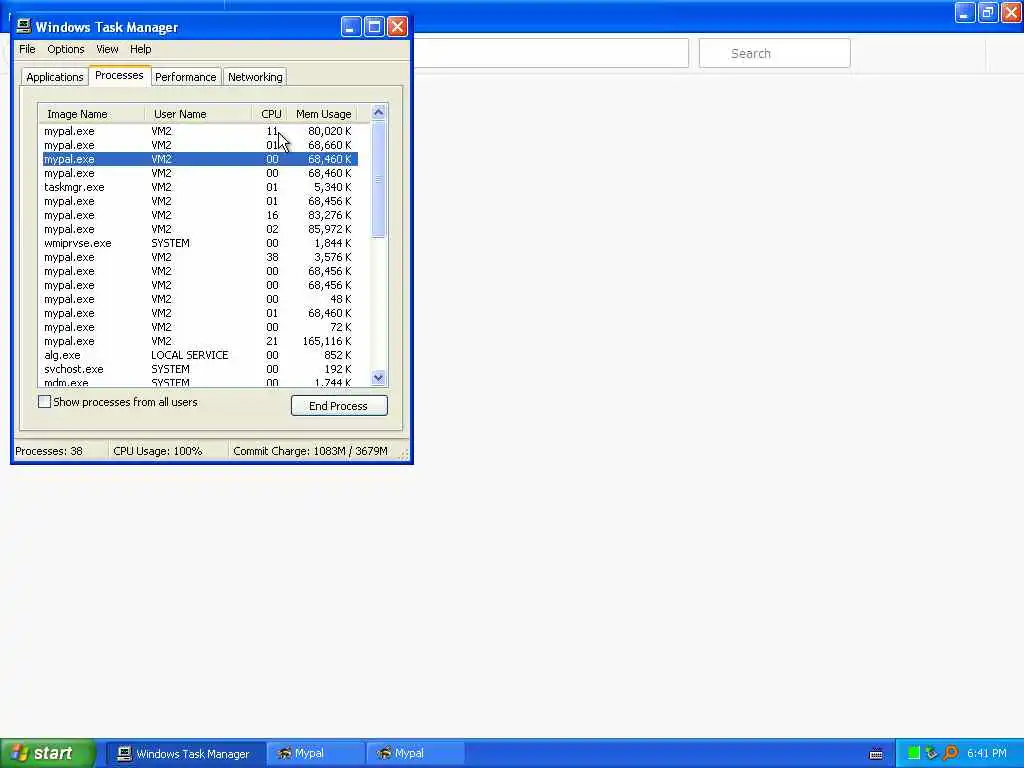Maximize the Windows Task Manager window
This screenshot has height=768, width=1024.
pyautogui.click(x=374, y=27)
